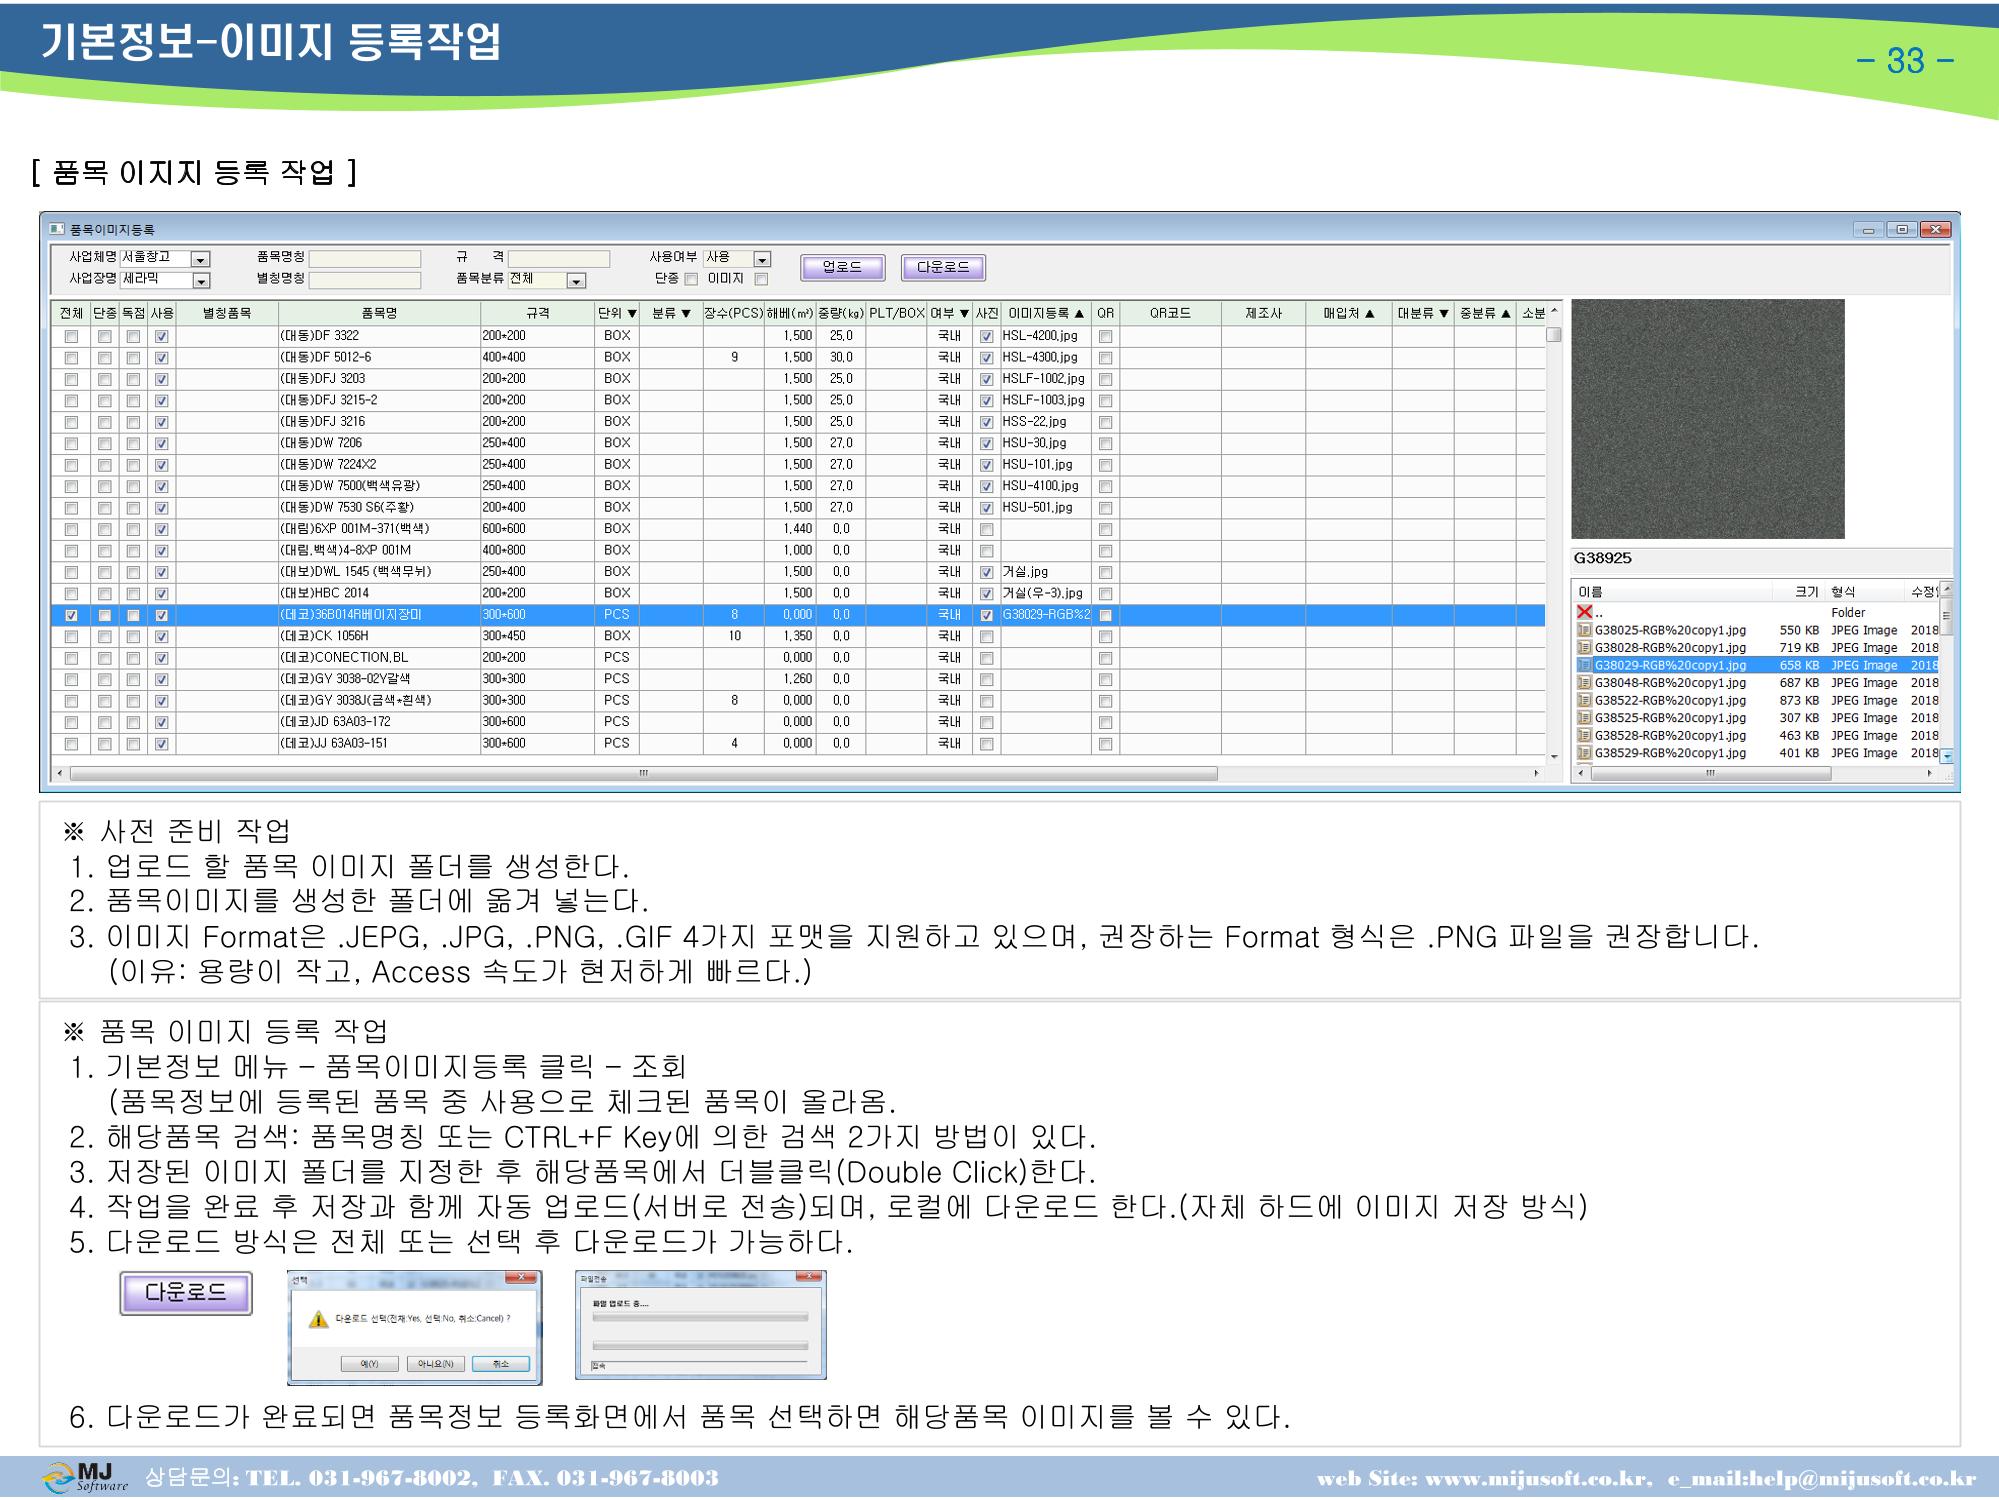Click the main grid's down scroll arrow
Viewport: 1999px width, 1500px height.
(1554, 757)
